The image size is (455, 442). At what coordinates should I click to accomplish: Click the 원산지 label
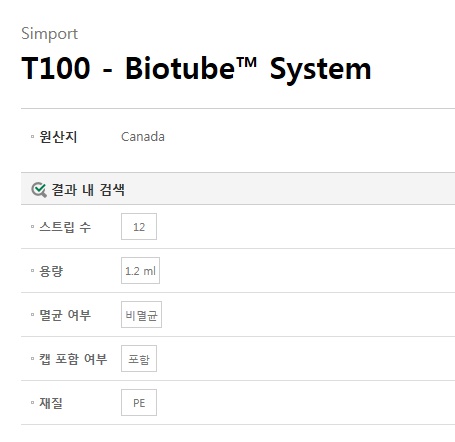pyautogui.click(x=58, y=137)
